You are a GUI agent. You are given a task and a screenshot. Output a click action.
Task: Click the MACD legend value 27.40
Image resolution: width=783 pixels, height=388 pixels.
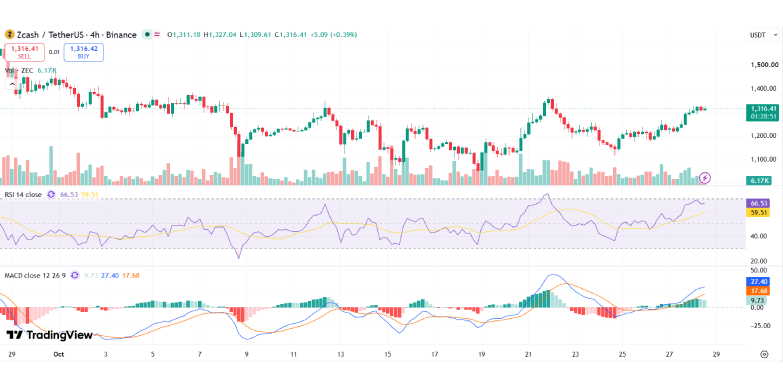coord(109,275)
